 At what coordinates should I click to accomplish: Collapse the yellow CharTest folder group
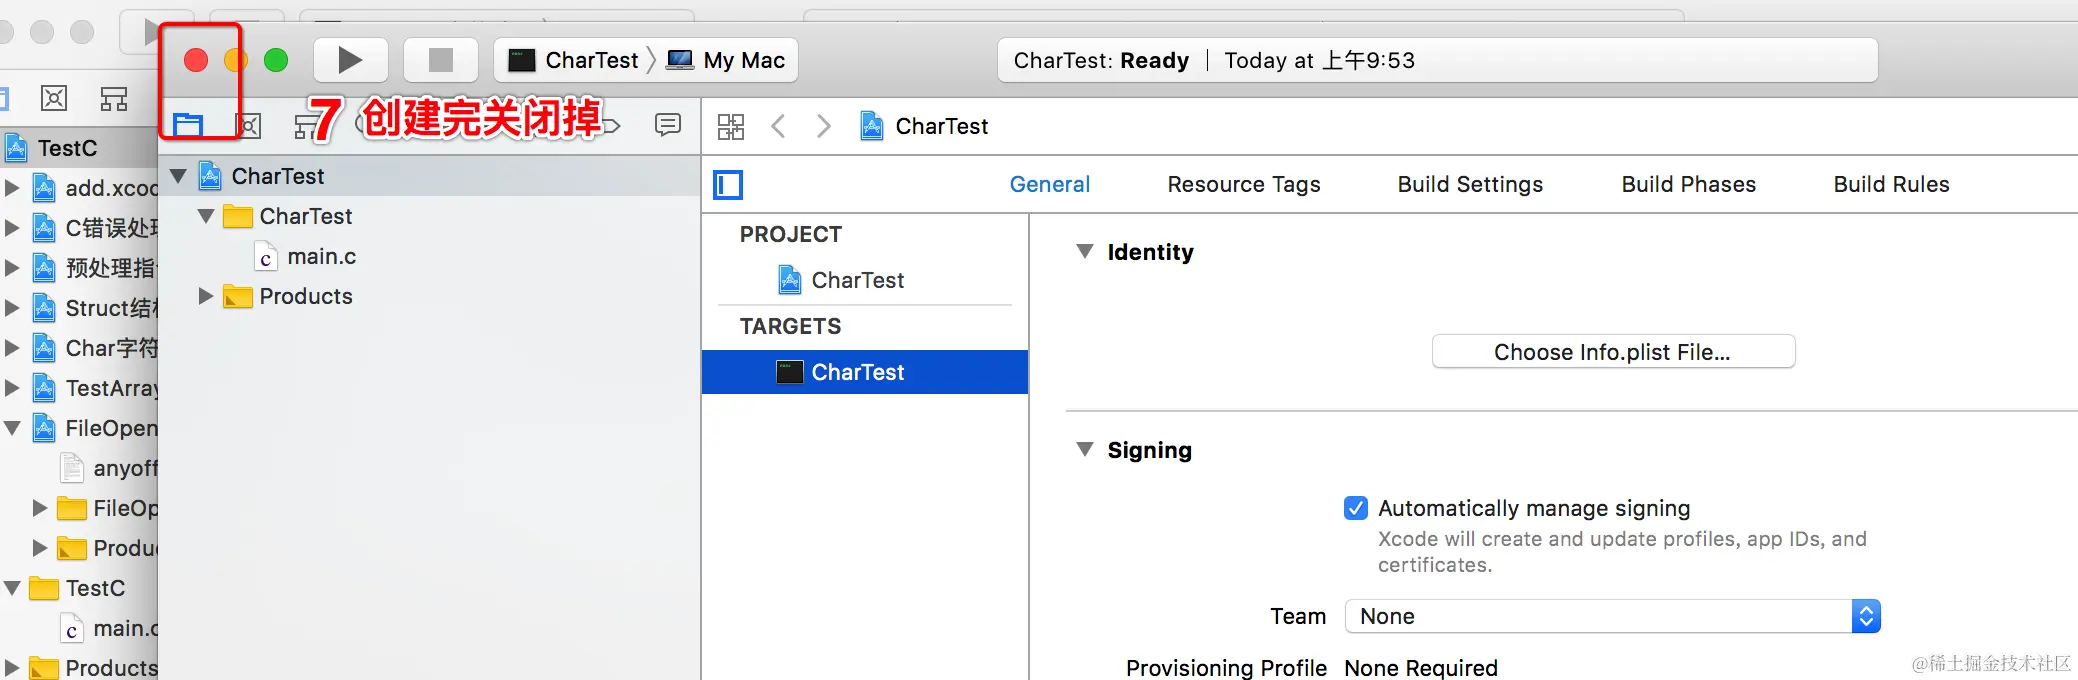point(207,216)
